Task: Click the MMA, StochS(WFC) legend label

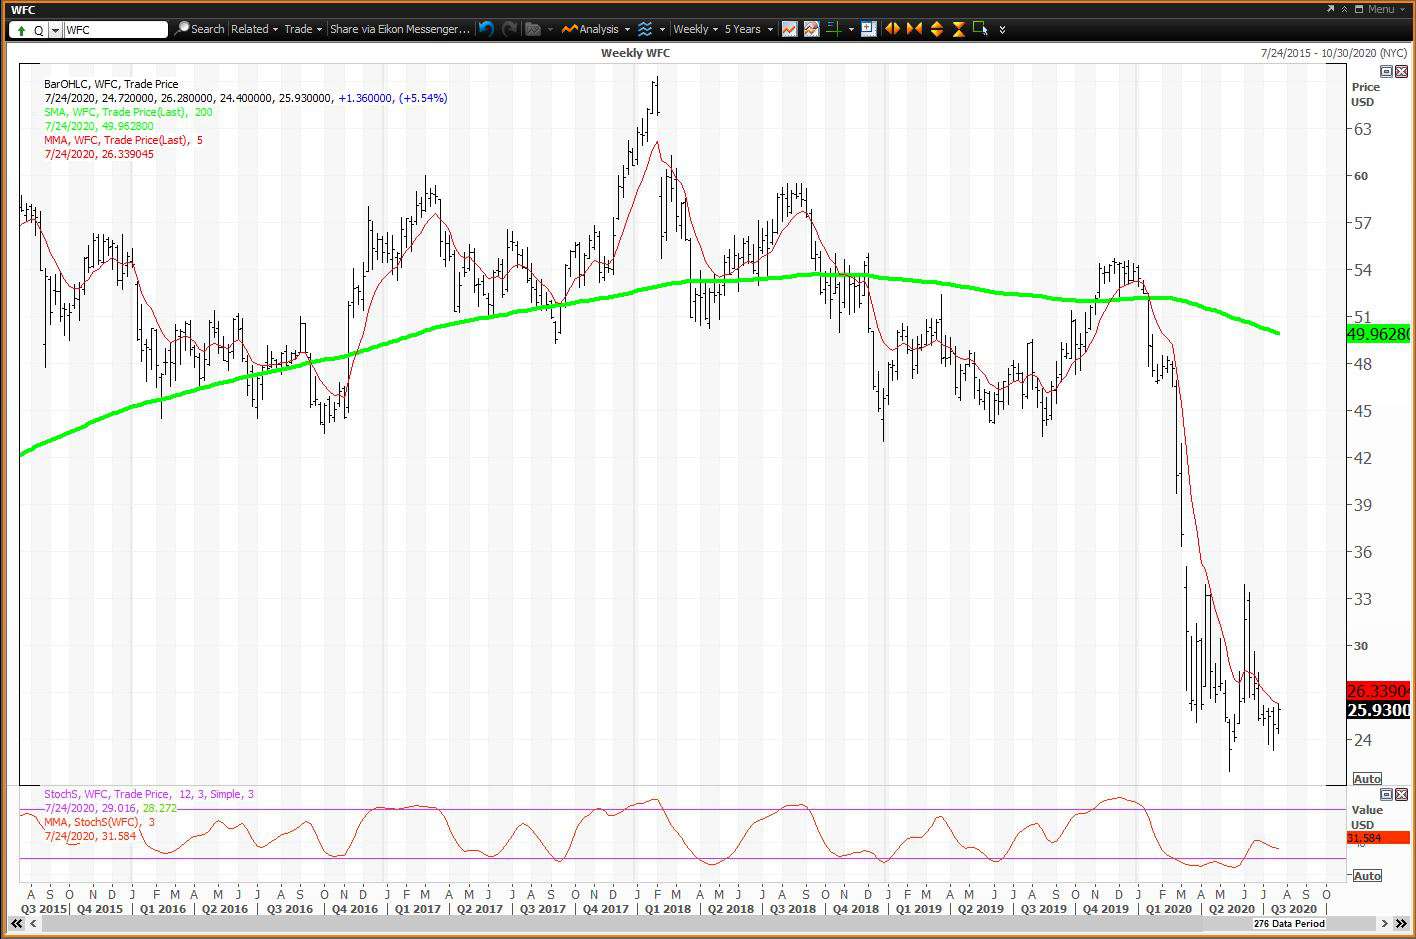Action: coord(99,822)
